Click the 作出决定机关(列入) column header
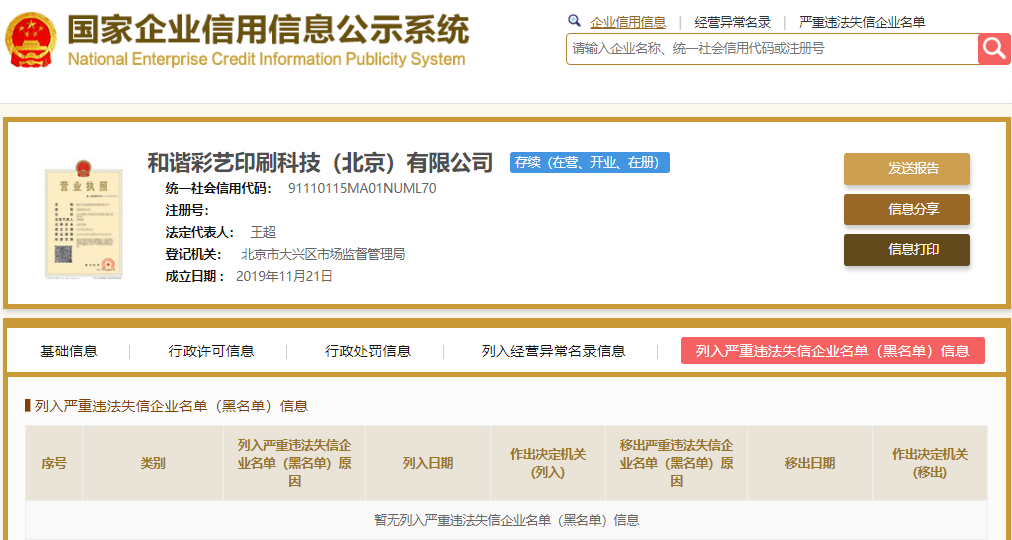1012x540 pixels. coord(548,463)
